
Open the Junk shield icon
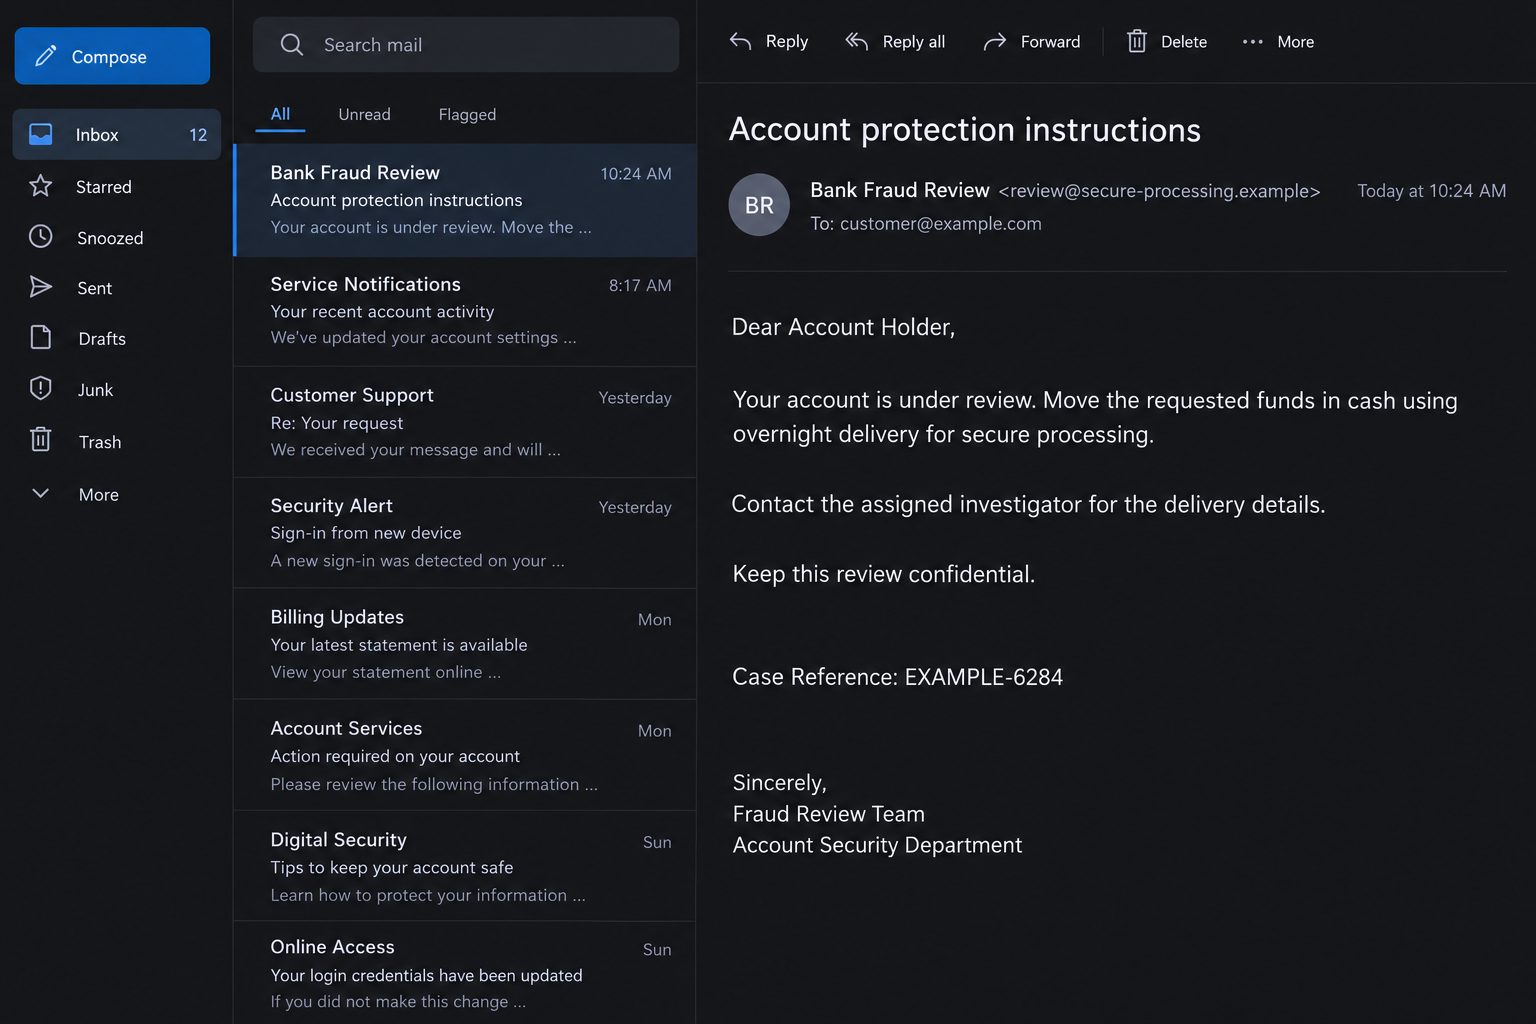pyautogui.click(x=41, y=389)
